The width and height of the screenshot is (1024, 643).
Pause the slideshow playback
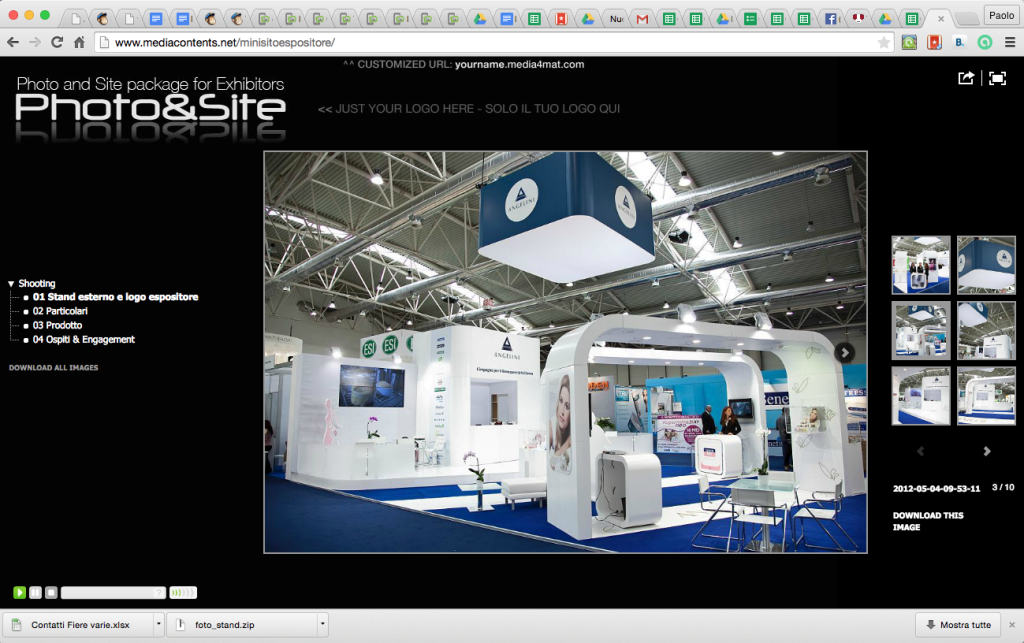point(35,592)
